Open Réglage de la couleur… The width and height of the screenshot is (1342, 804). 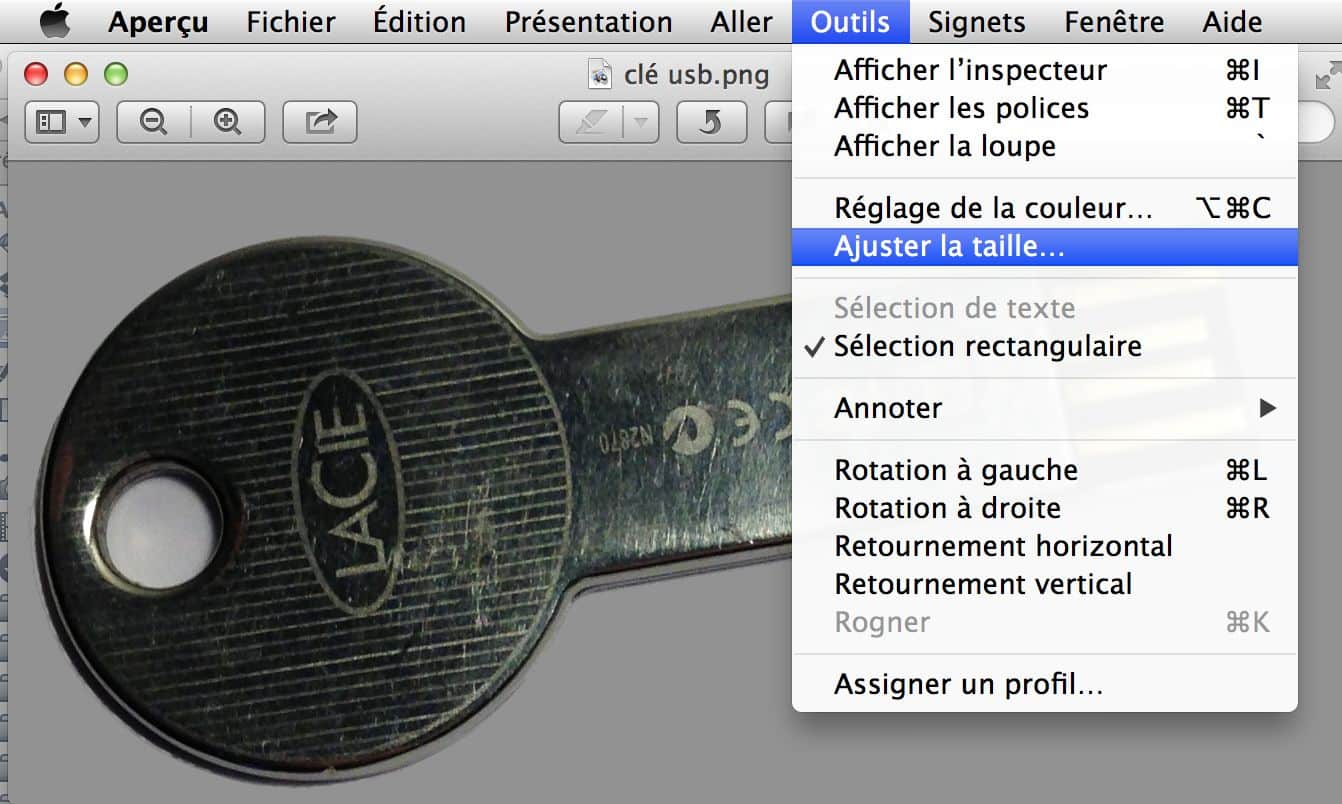point(1045,208)
